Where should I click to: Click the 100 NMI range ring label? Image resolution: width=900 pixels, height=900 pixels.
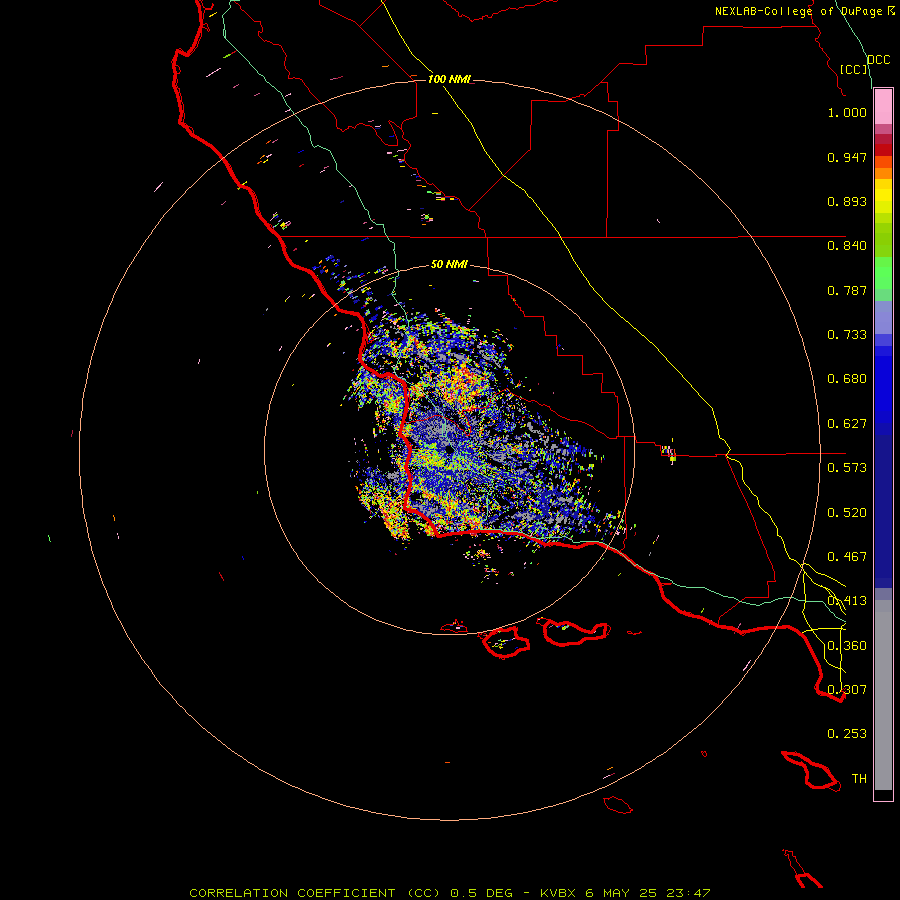pyautogui.click(x=449, y=79)
